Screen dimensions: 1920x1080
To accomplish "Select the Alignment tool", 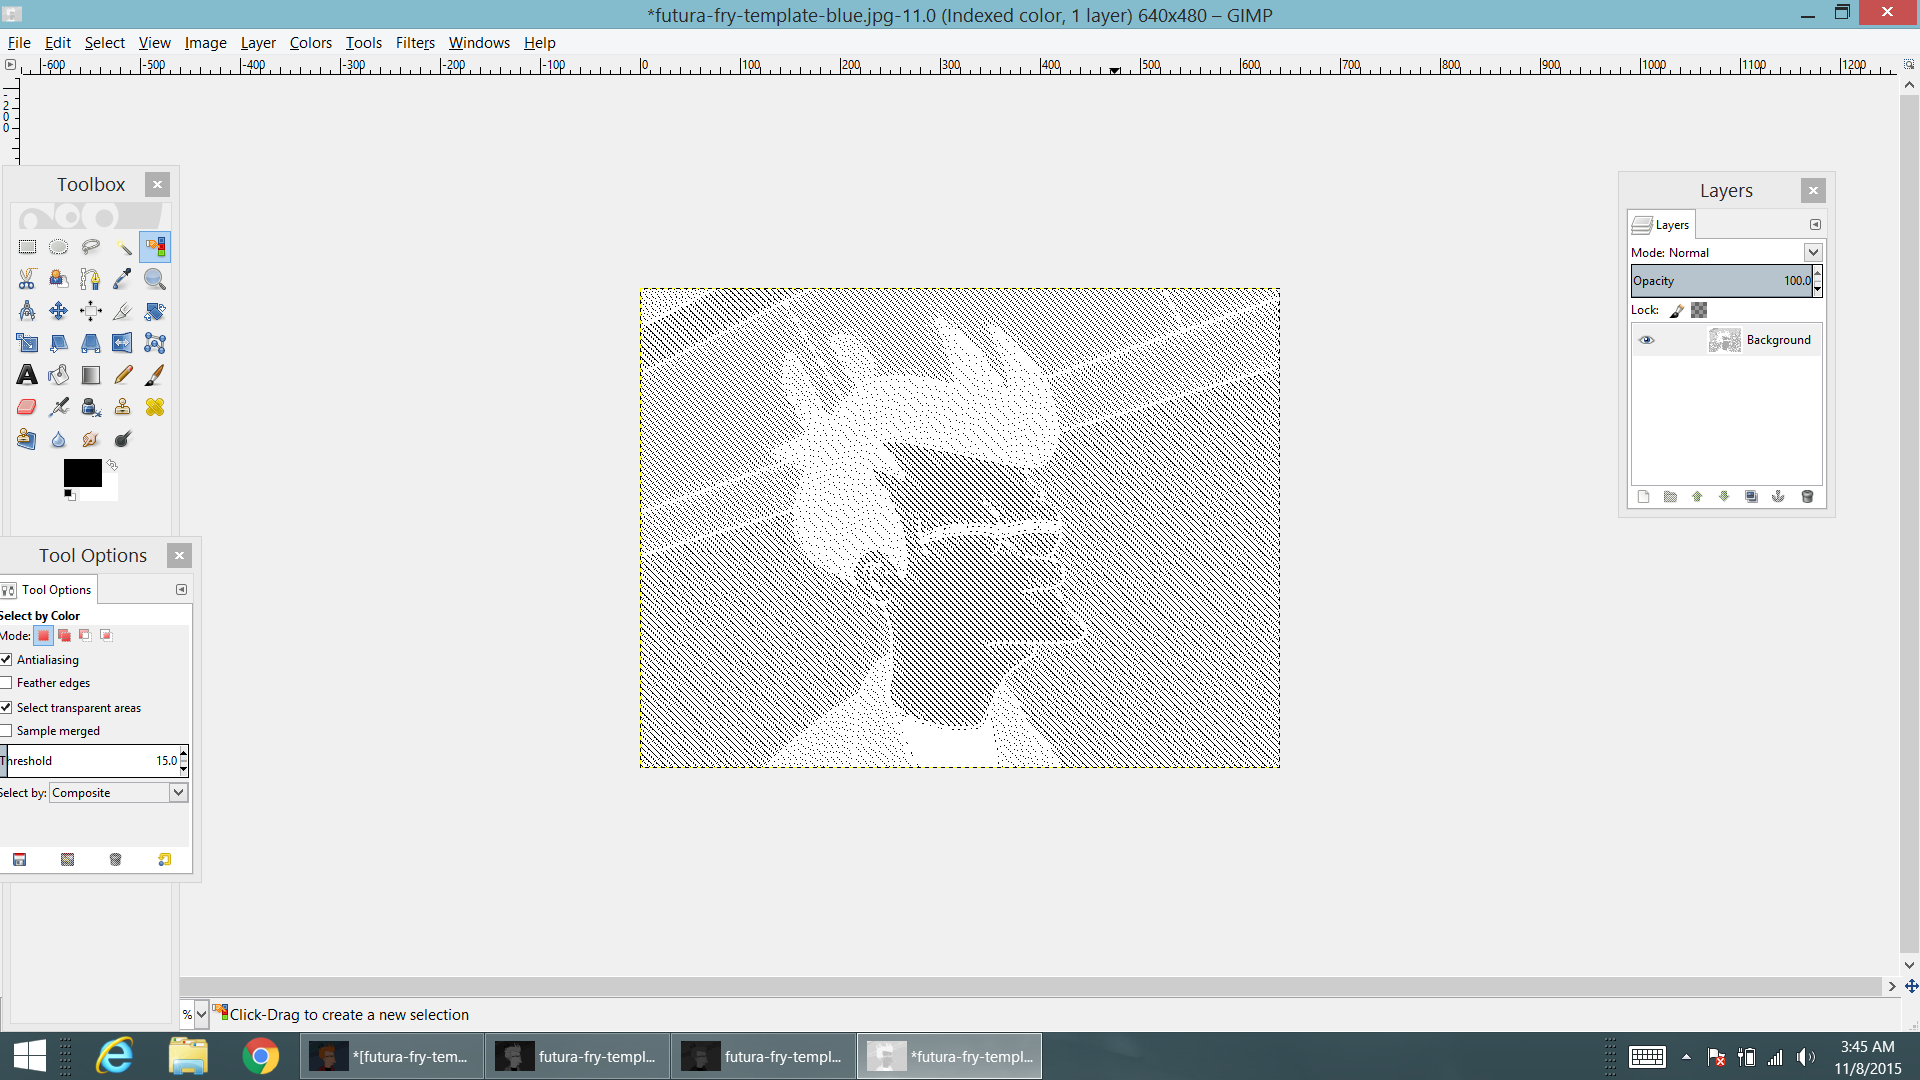I will pyautogui.click(x=91, y=311).
